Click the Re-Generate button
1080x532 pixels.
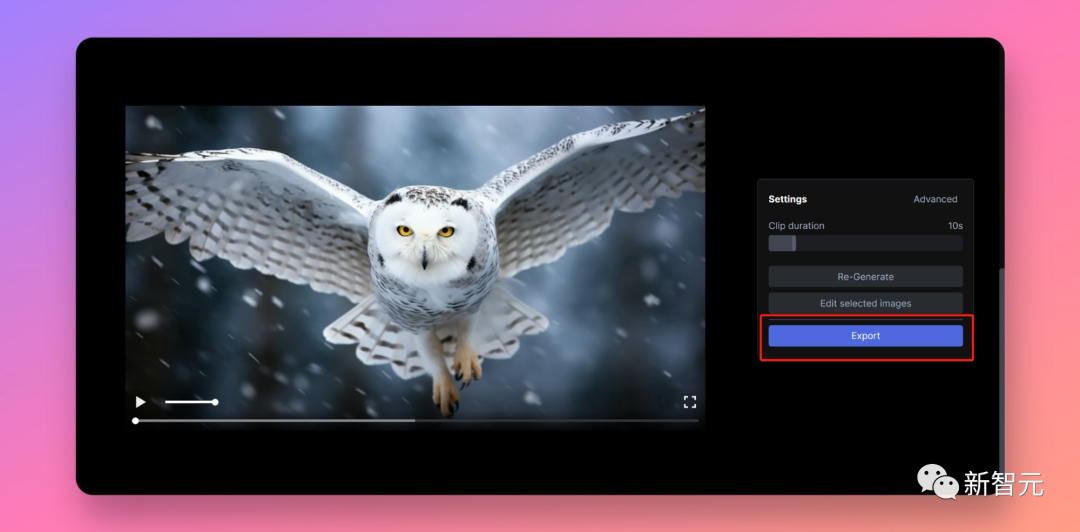coord(865,276)
